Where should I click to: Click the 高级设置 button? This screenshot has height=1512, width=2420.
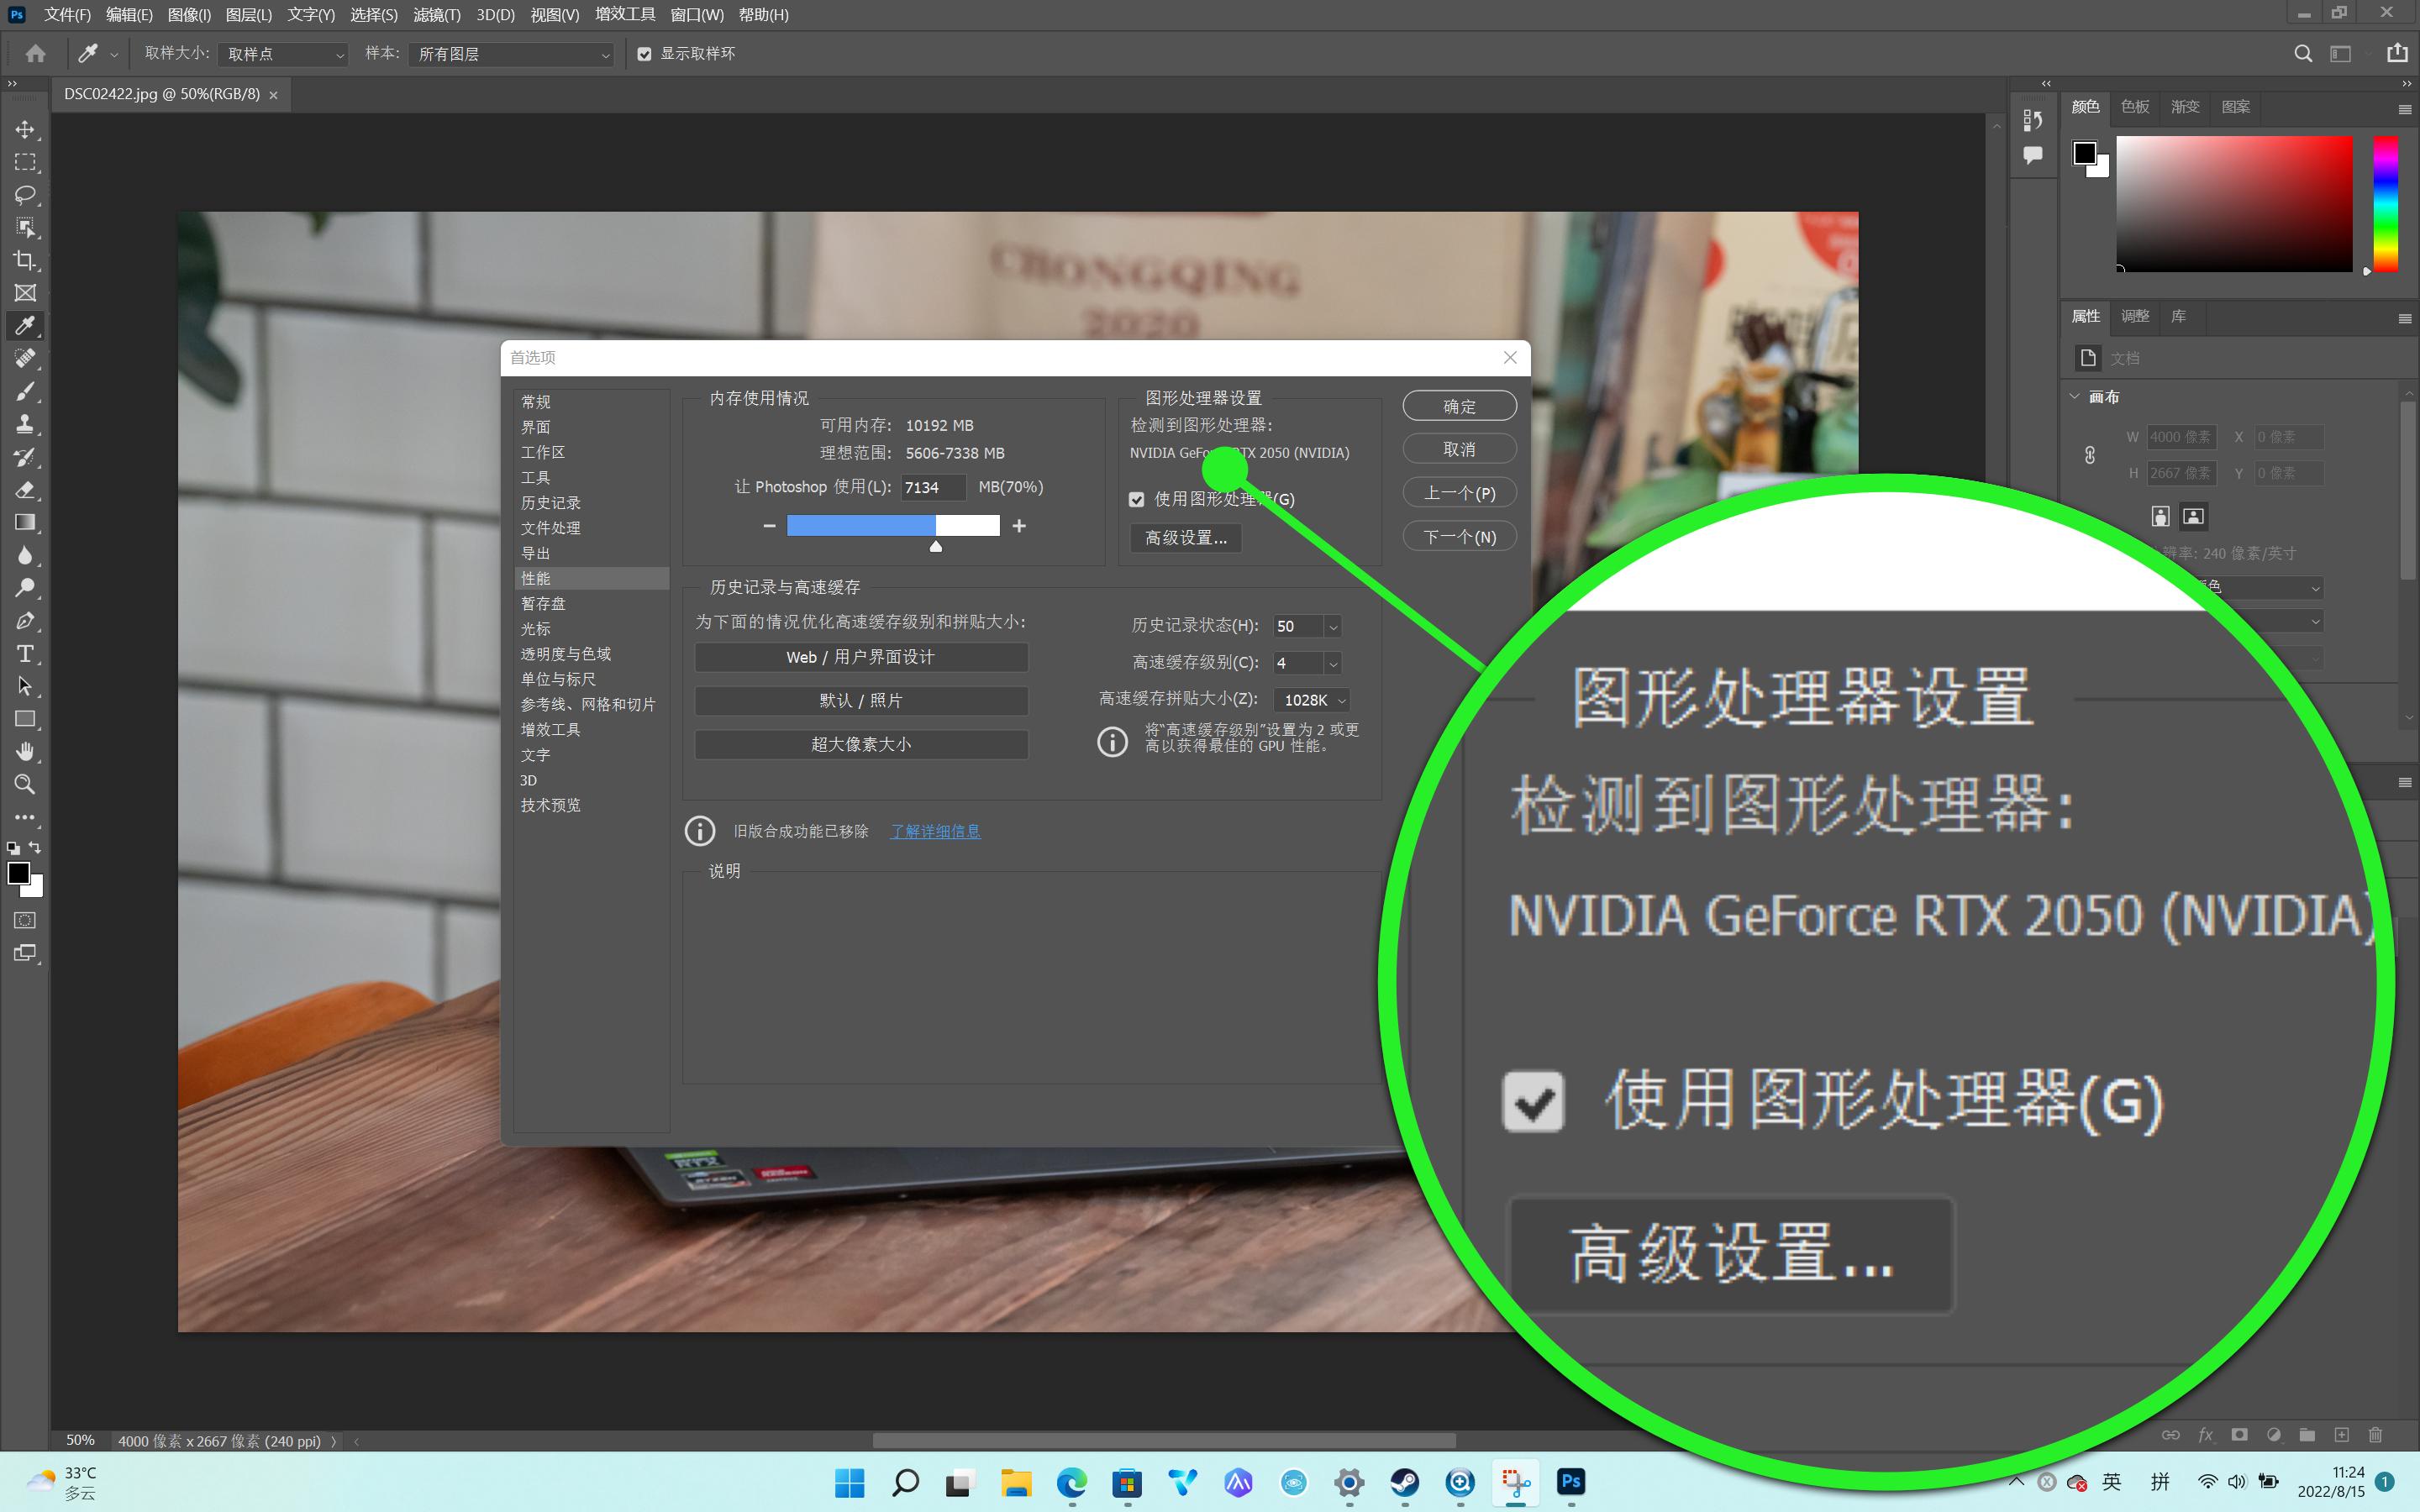click(1184, 537)
